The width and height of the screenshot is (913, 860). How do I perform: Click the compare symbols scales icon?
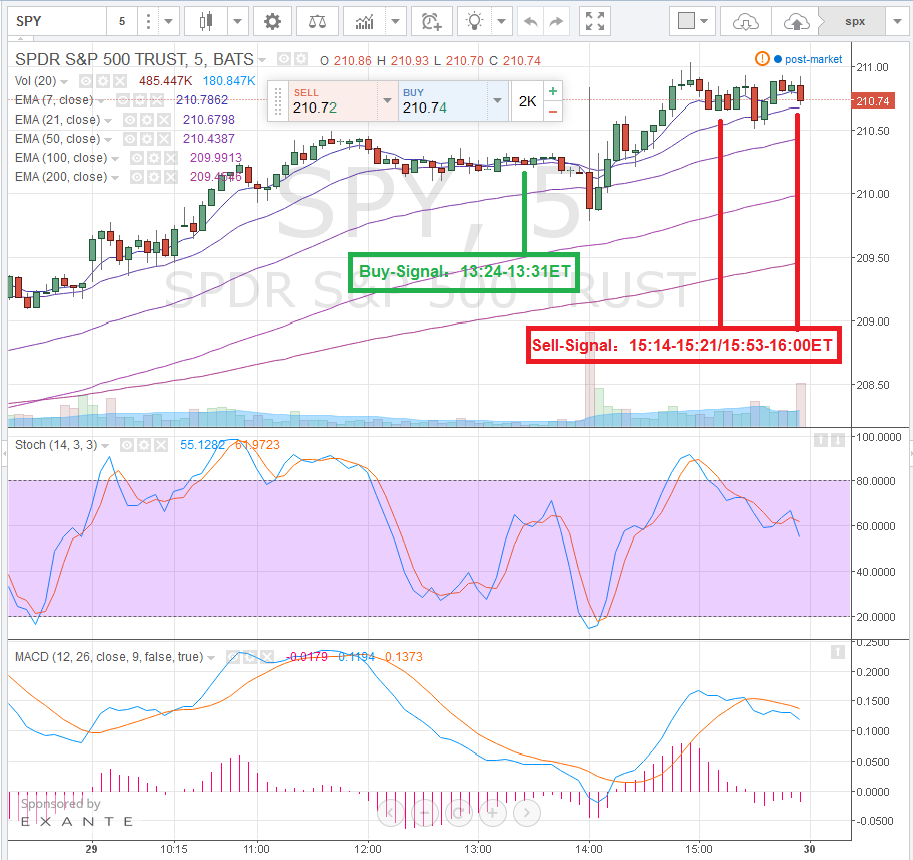(317, 22)
